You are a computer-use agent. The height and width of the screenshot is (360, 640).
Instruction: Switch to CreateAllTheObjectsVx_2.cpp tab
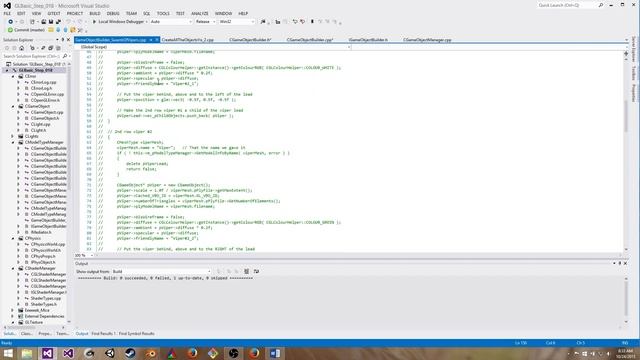188,40
